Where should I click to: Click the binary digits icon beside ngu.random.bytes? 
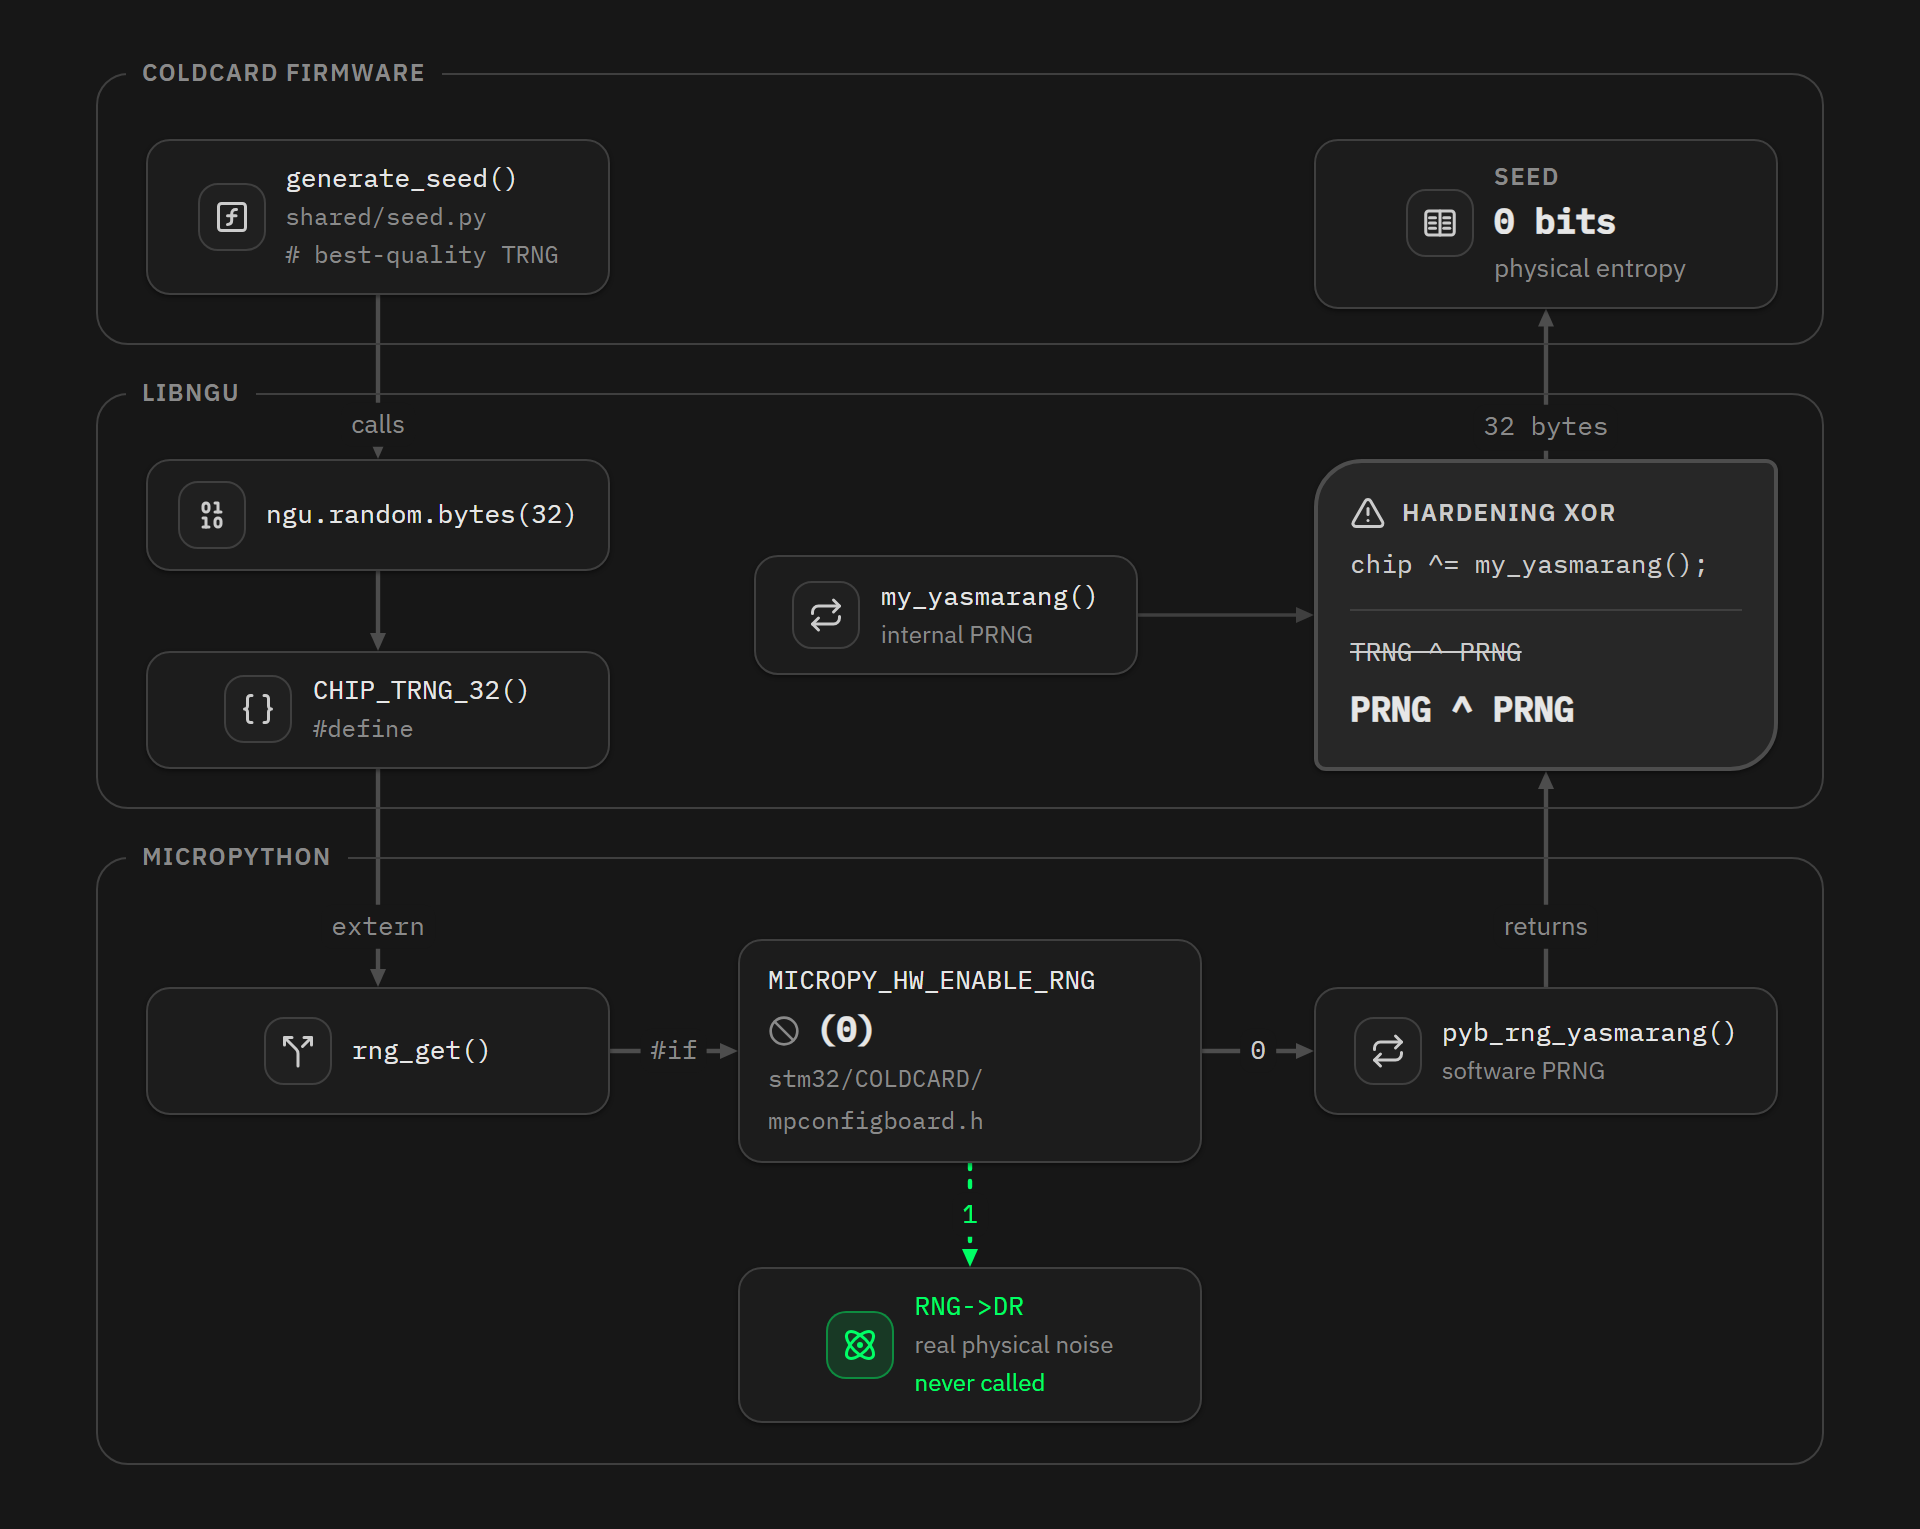[212, 515]
